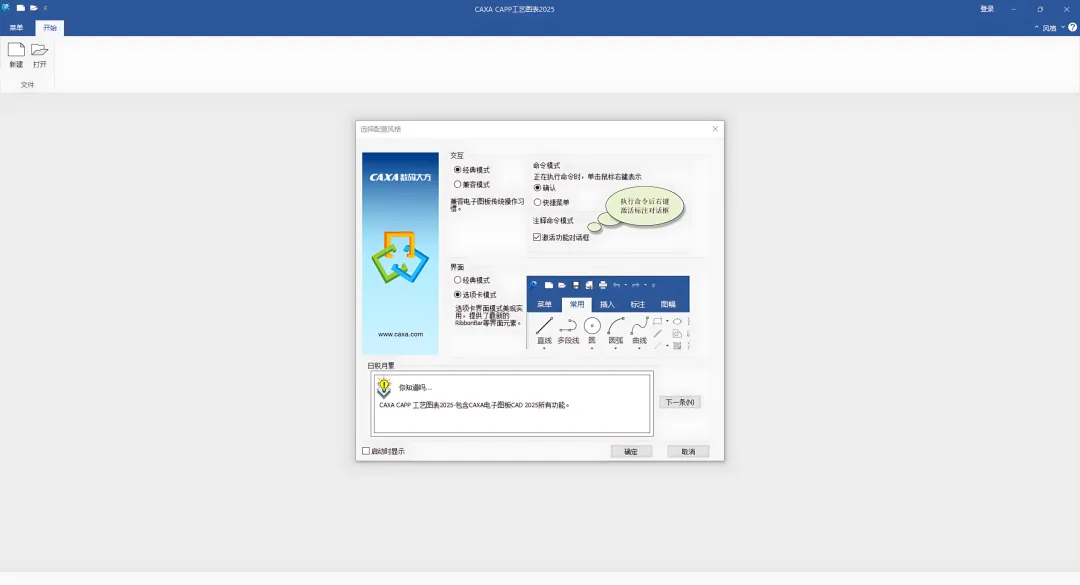Confirm the dialog with 确定

pyautogui.click(x=631, y=452)
